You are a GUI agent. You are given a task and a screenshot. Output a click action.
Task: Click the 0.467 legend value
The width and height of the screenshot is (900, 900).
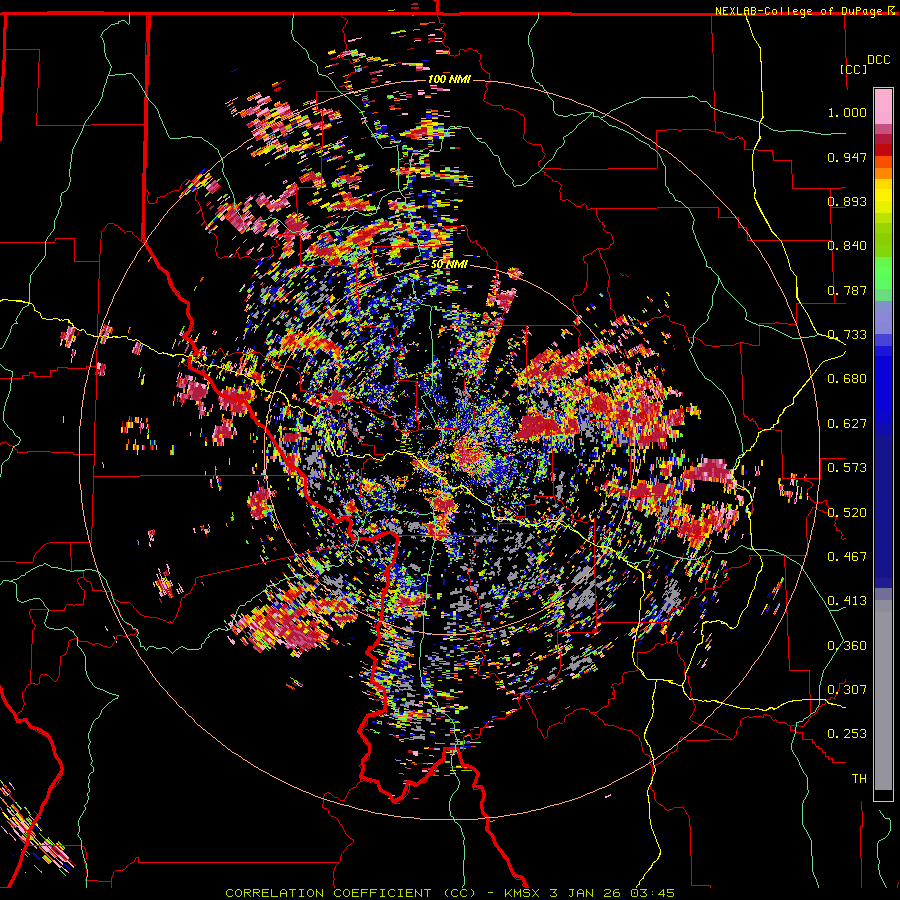847,556
